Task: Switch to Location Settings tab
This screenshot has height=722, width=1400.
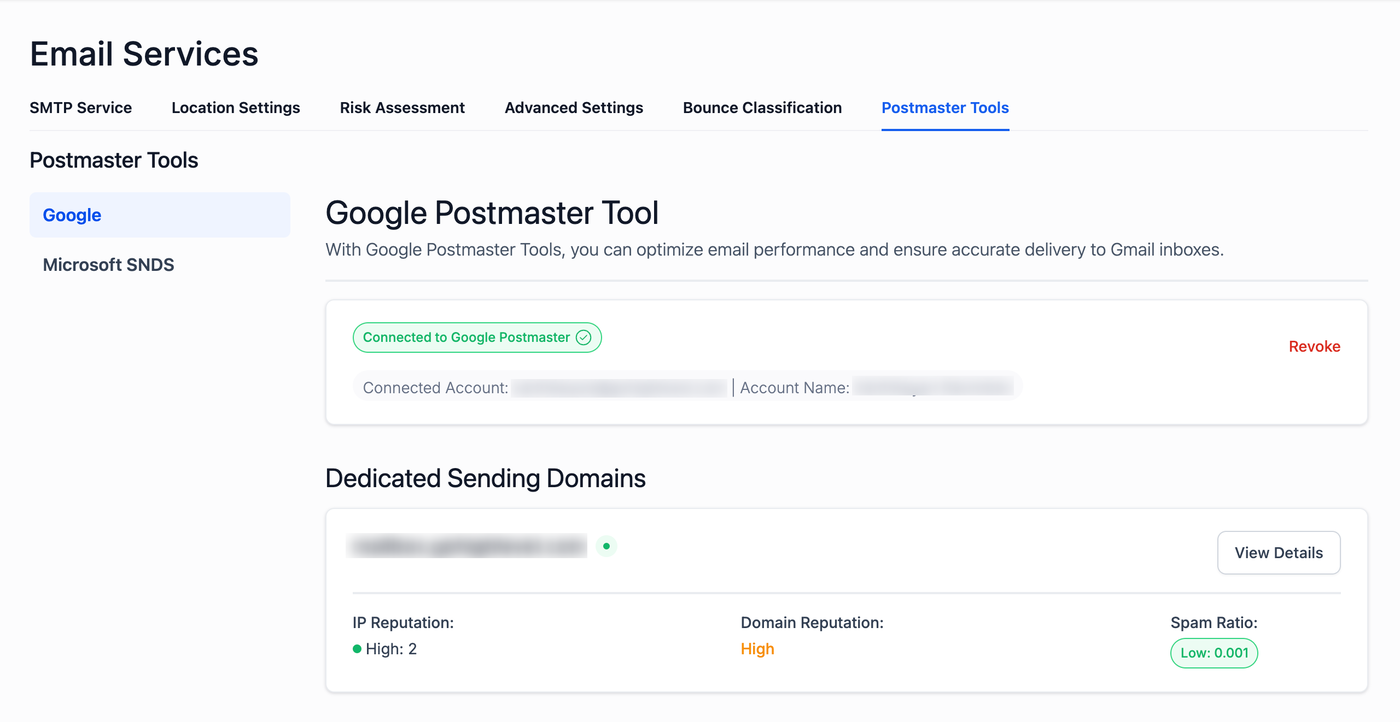Action: (236, 108)
